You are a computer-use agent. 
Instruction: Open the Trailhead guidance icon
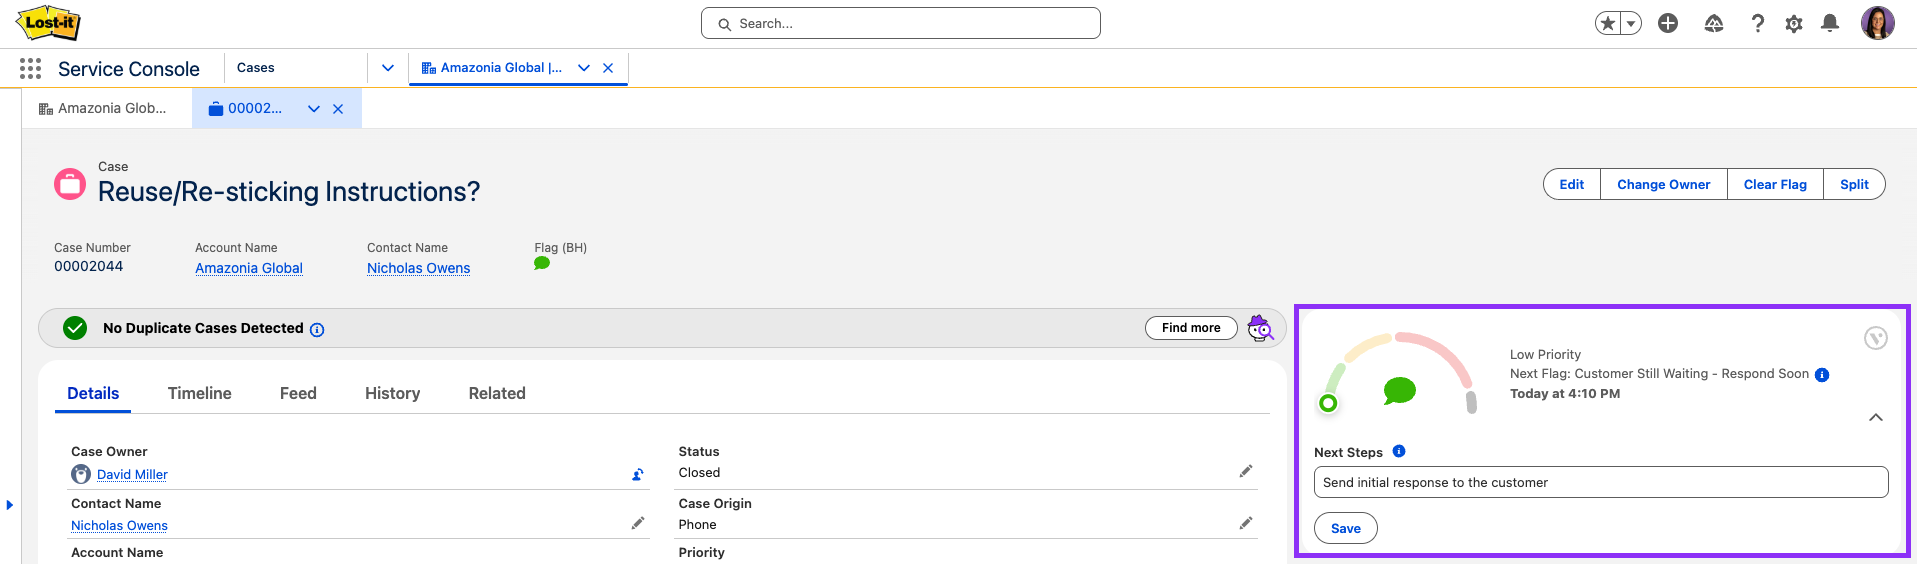1714,23
